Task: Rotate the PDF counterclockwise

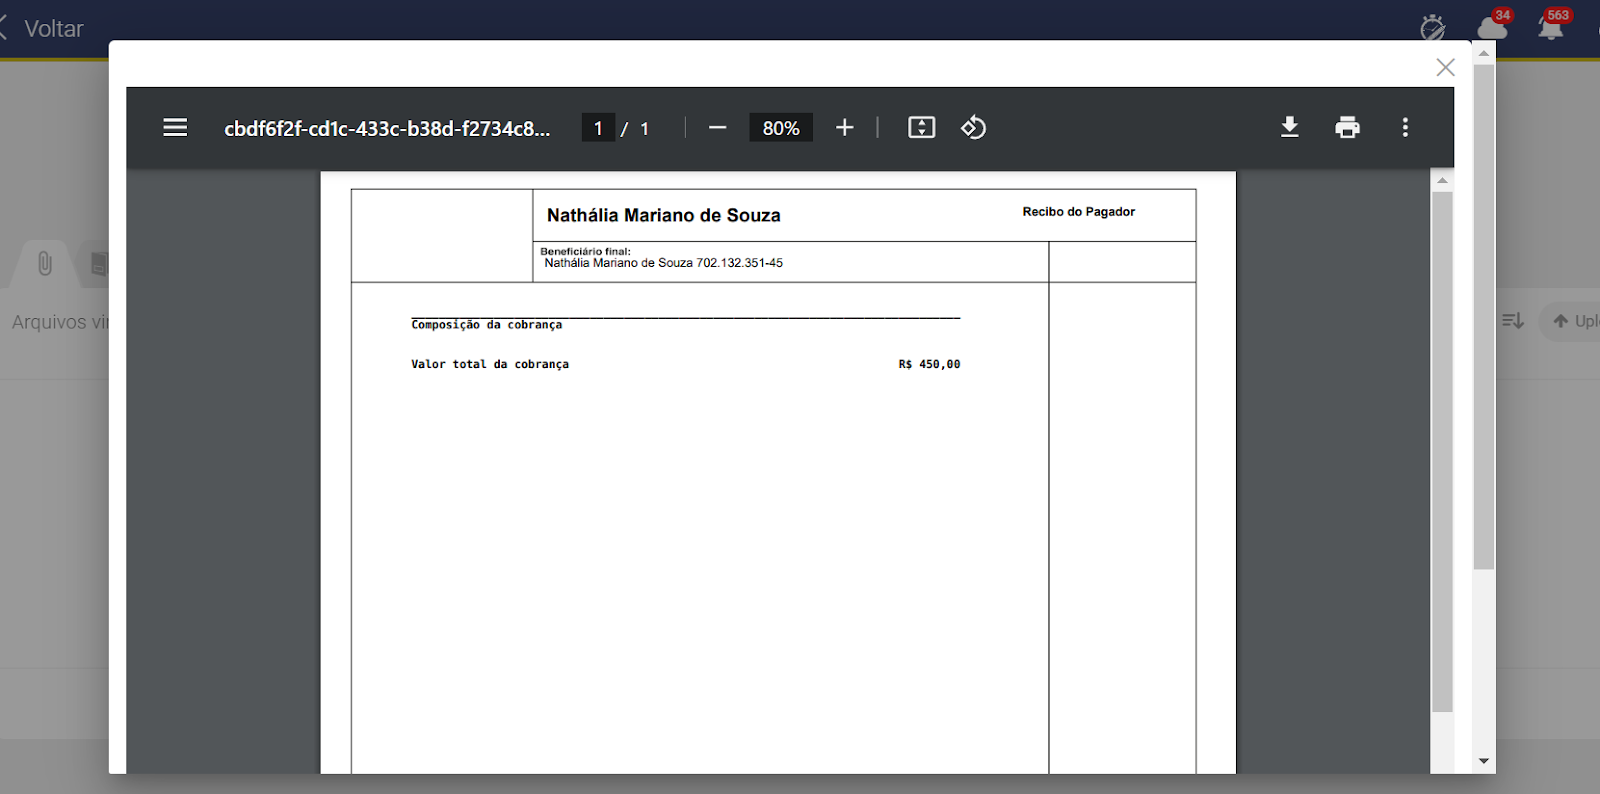Action: tap(973, 128)
